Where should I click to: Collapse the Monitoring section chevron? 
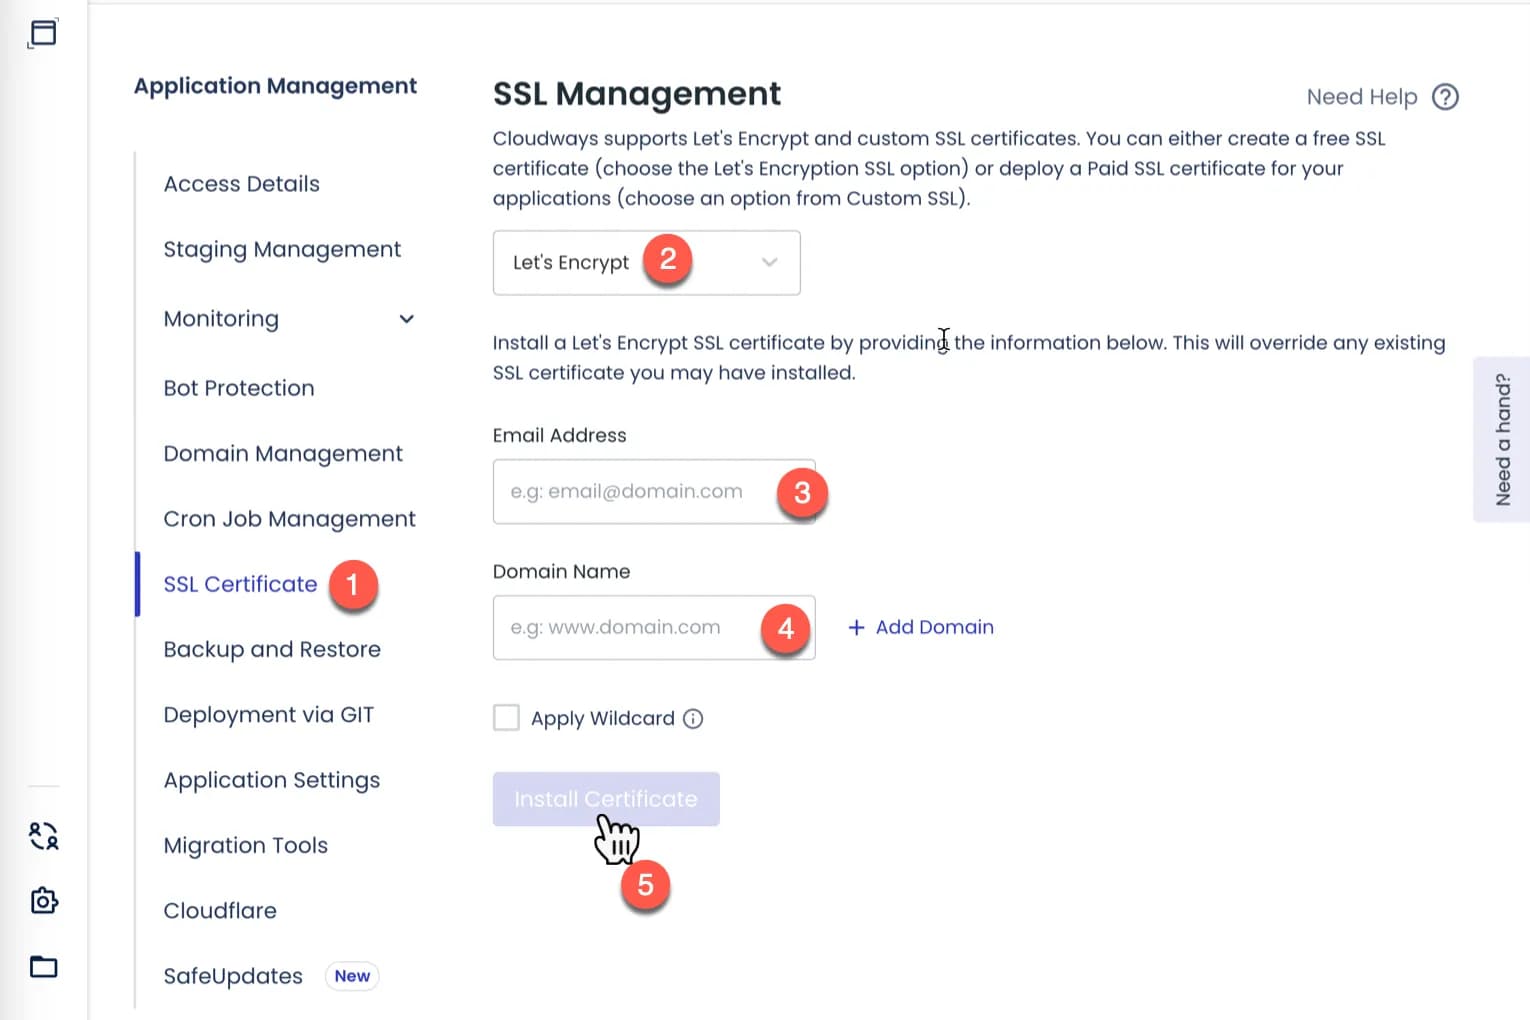406,318
